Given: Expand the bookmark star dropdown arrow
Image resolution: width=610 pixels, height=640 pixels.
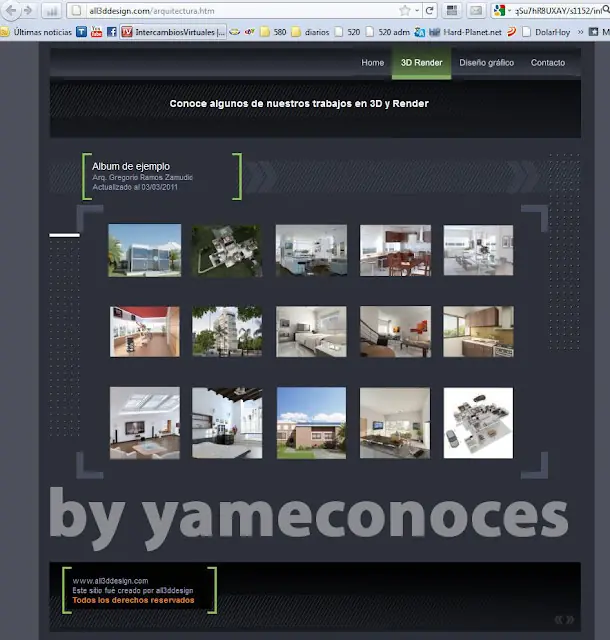Looking at the screenshot, I should (417, 11).
